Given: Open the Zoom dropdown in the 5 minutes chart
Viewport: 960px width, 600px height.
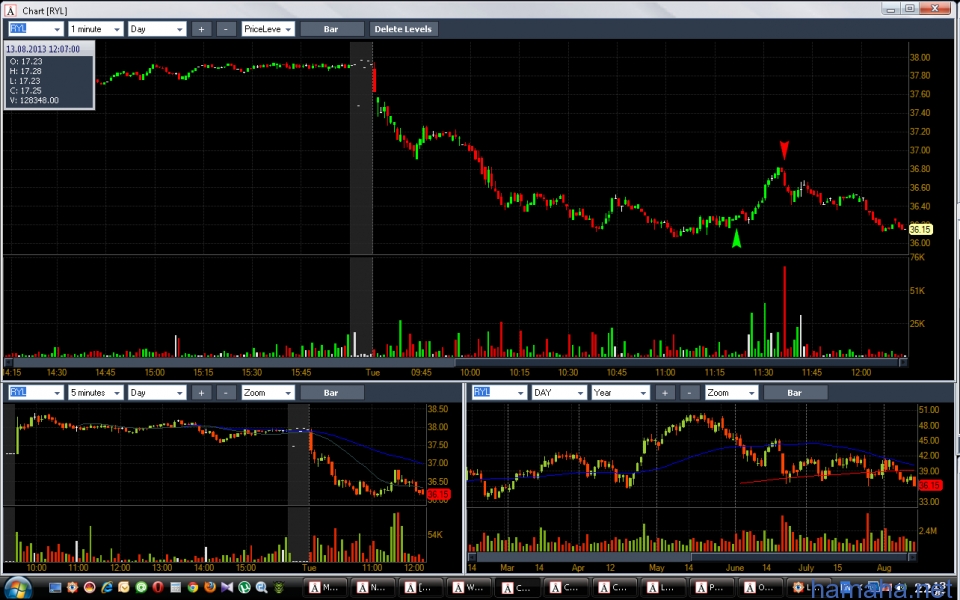Looking at the screenshot, I should 268,393.
